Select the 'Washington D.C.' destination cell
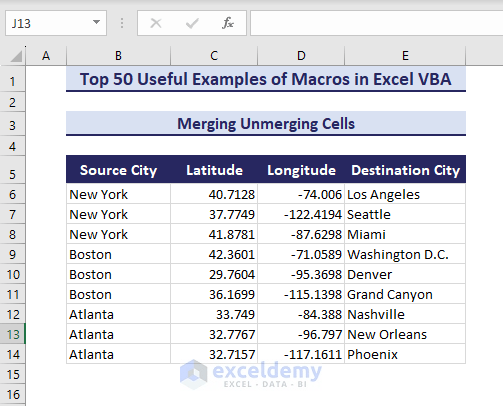 click(x=405, y=254)
